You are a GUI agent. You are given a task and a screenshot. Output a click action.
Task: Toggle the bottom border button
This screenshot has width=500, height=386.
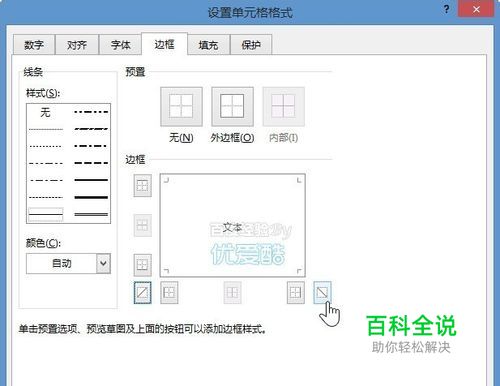[x=142, y=265]
